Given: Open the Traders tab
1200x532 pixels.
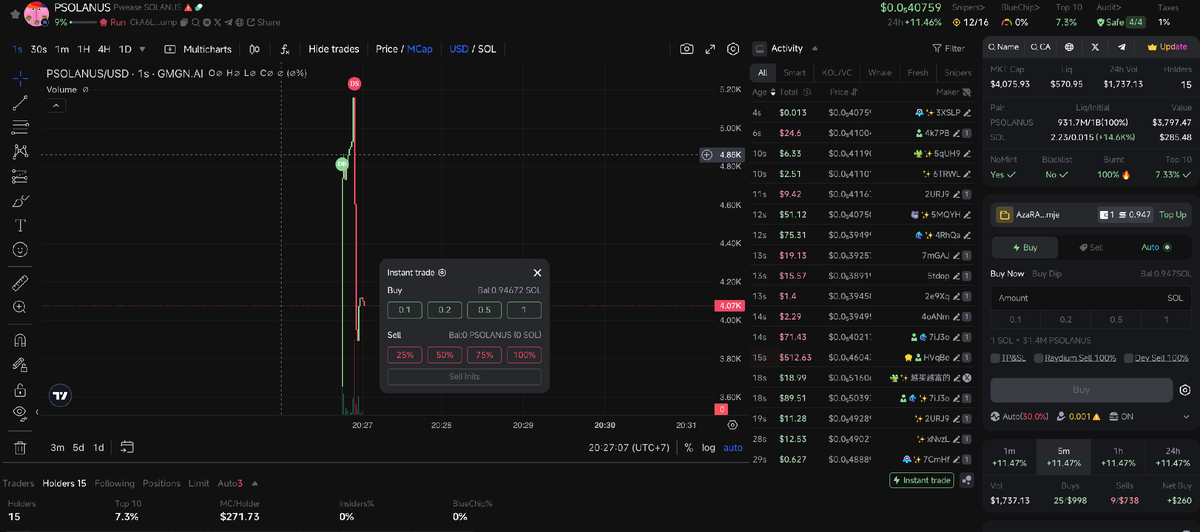Looking at the screenshot, I should tap(18, 483).
